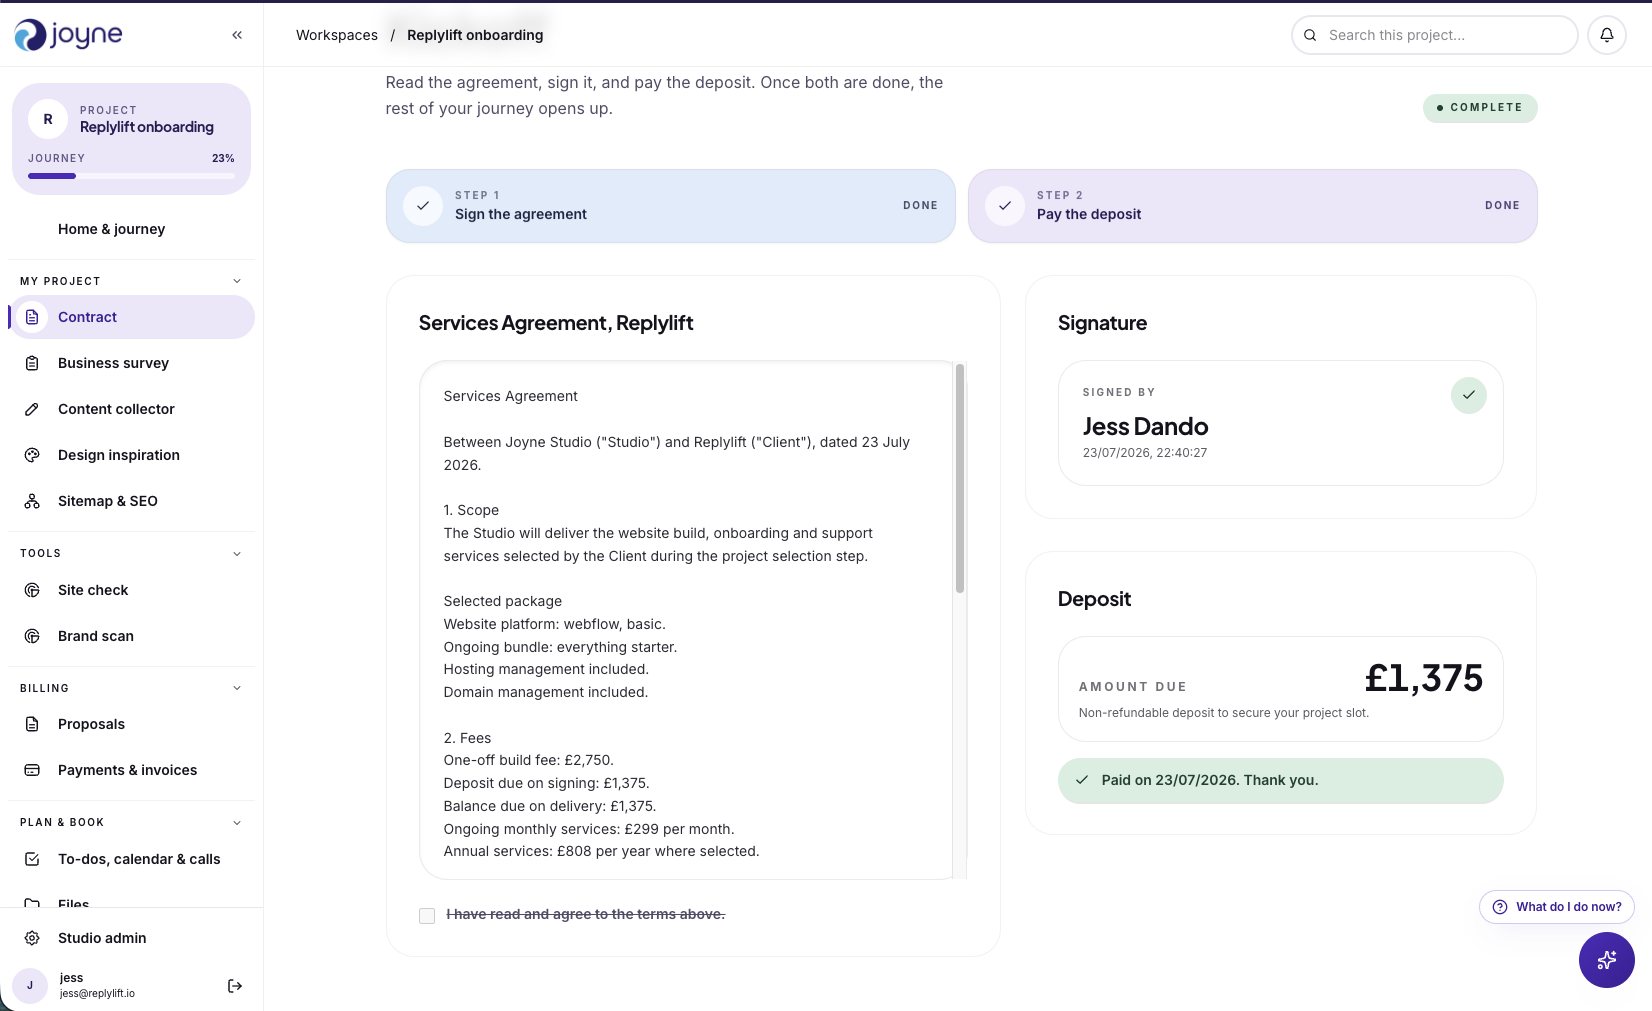Click Step 2 checkmark circle
1652x1011 pixels.
point(1005,206)
